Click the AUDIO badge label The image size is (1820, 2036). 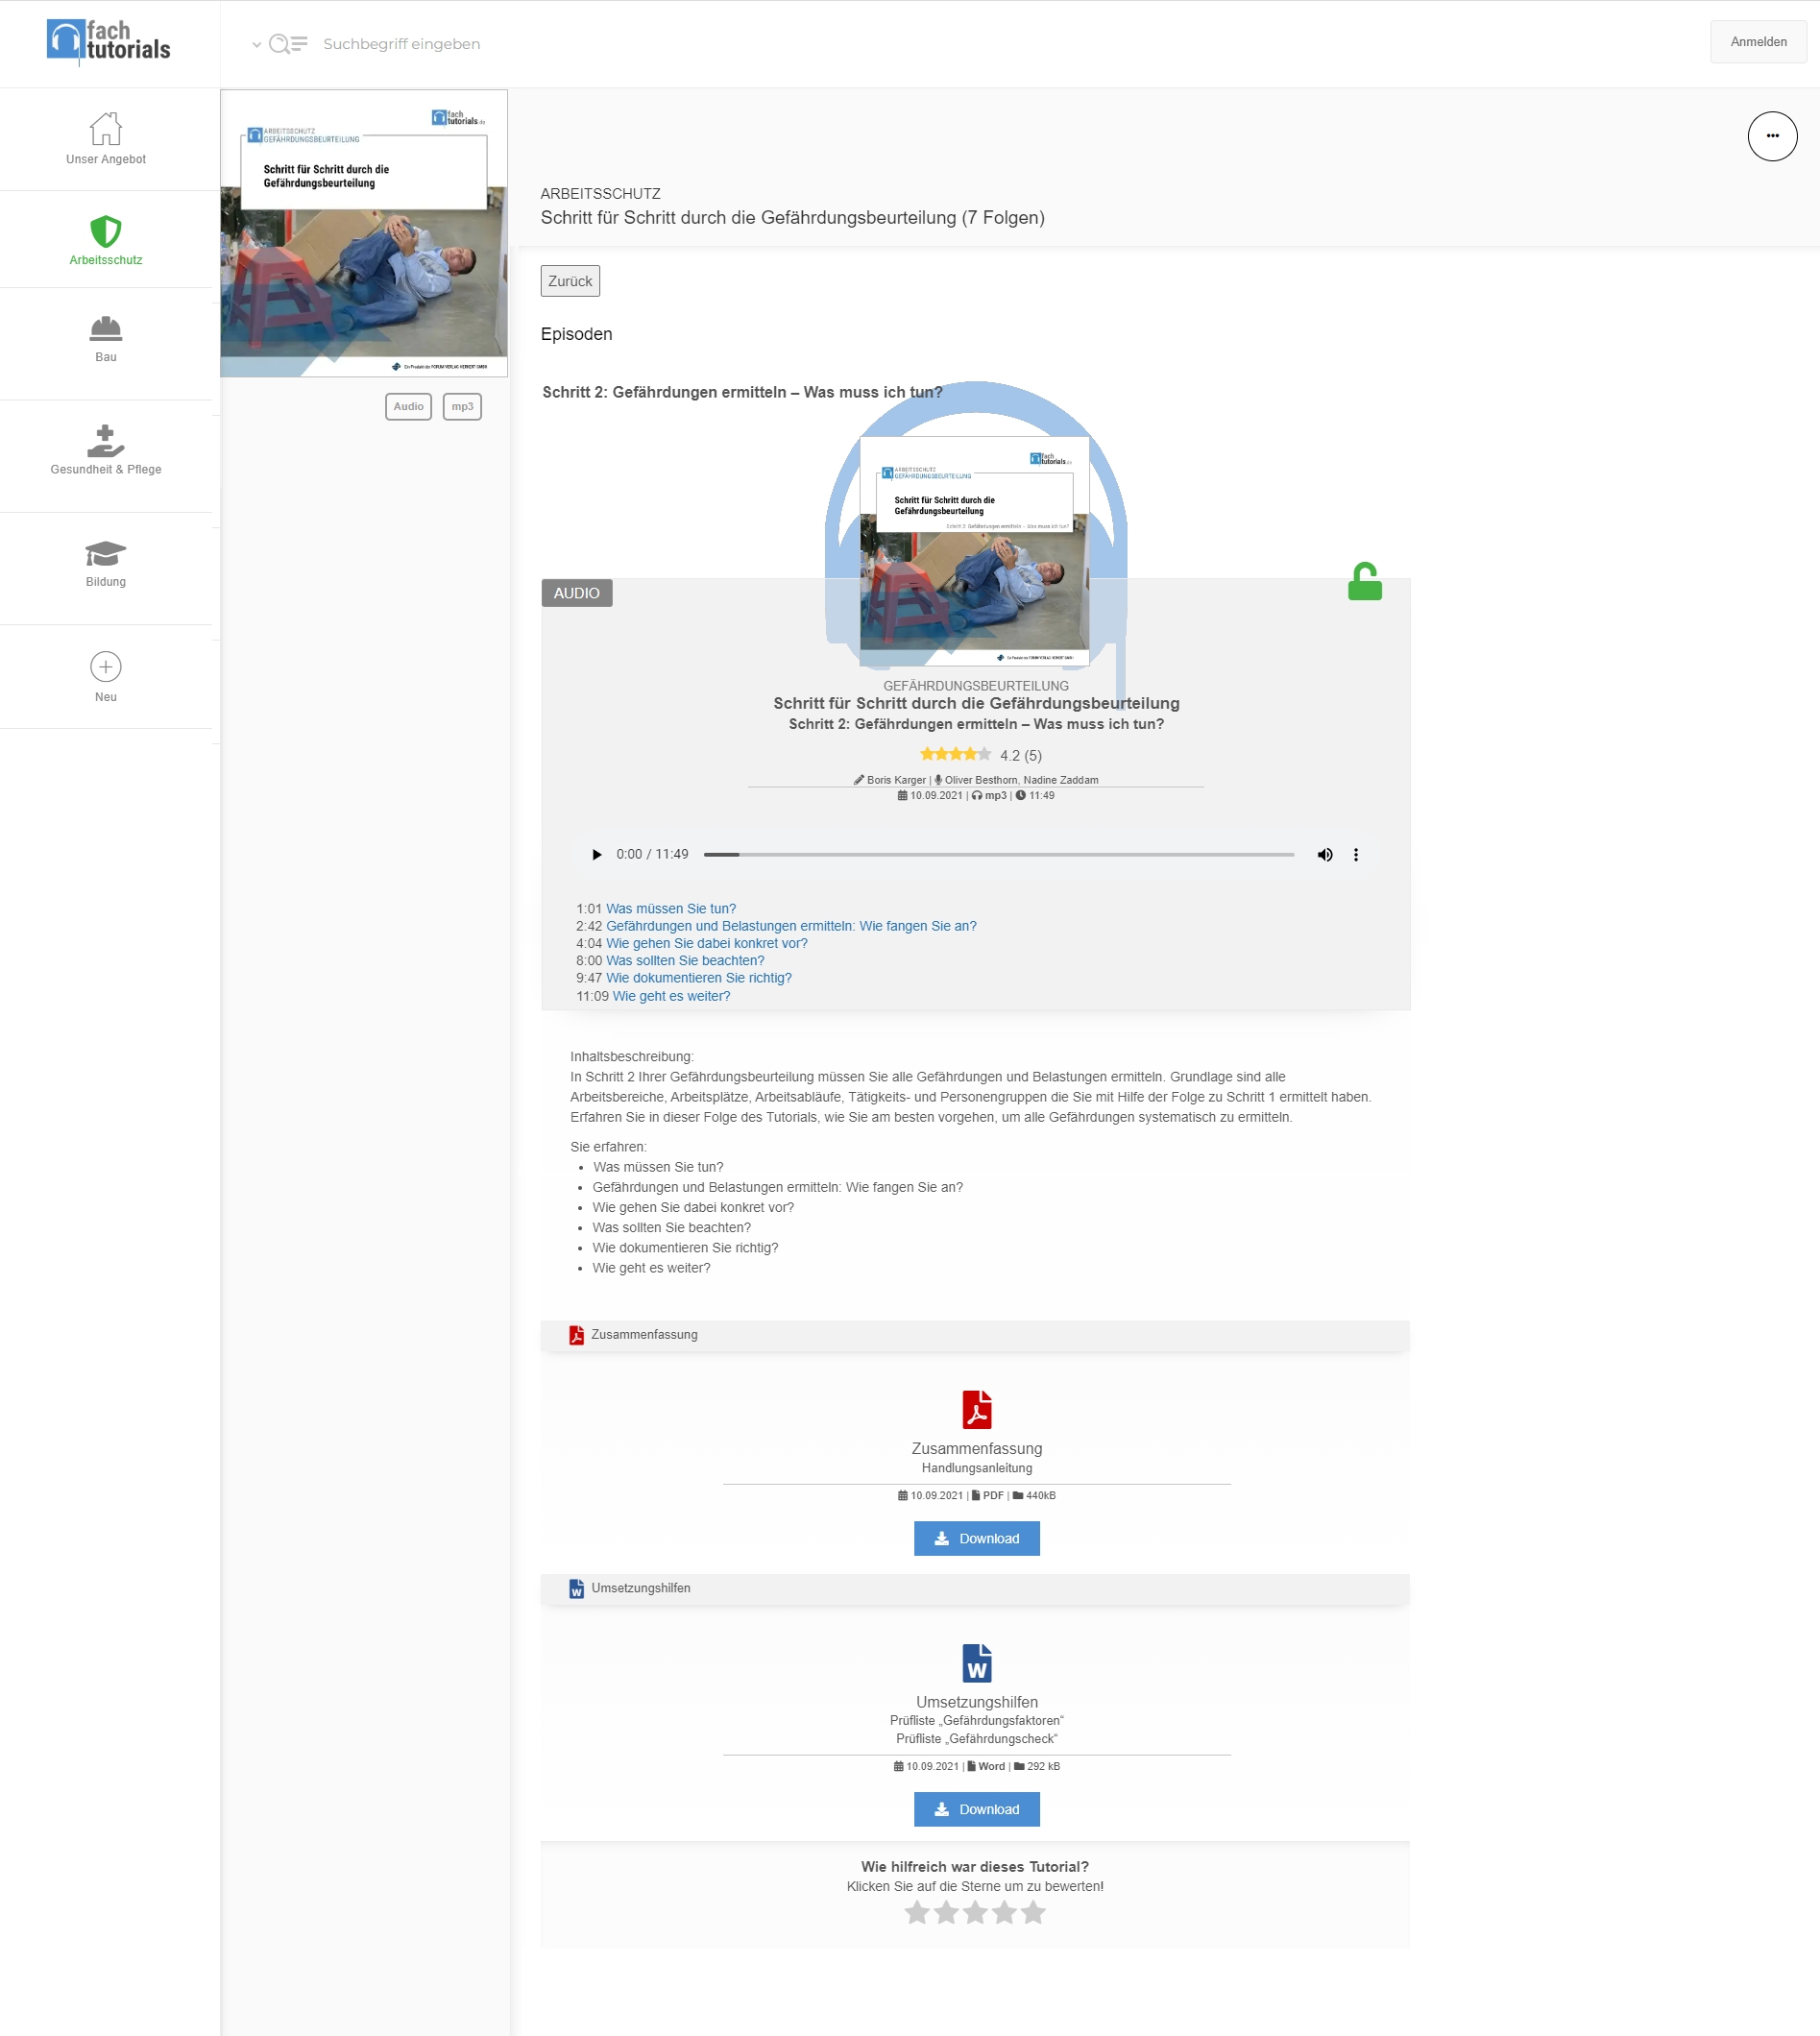(577, 593)
